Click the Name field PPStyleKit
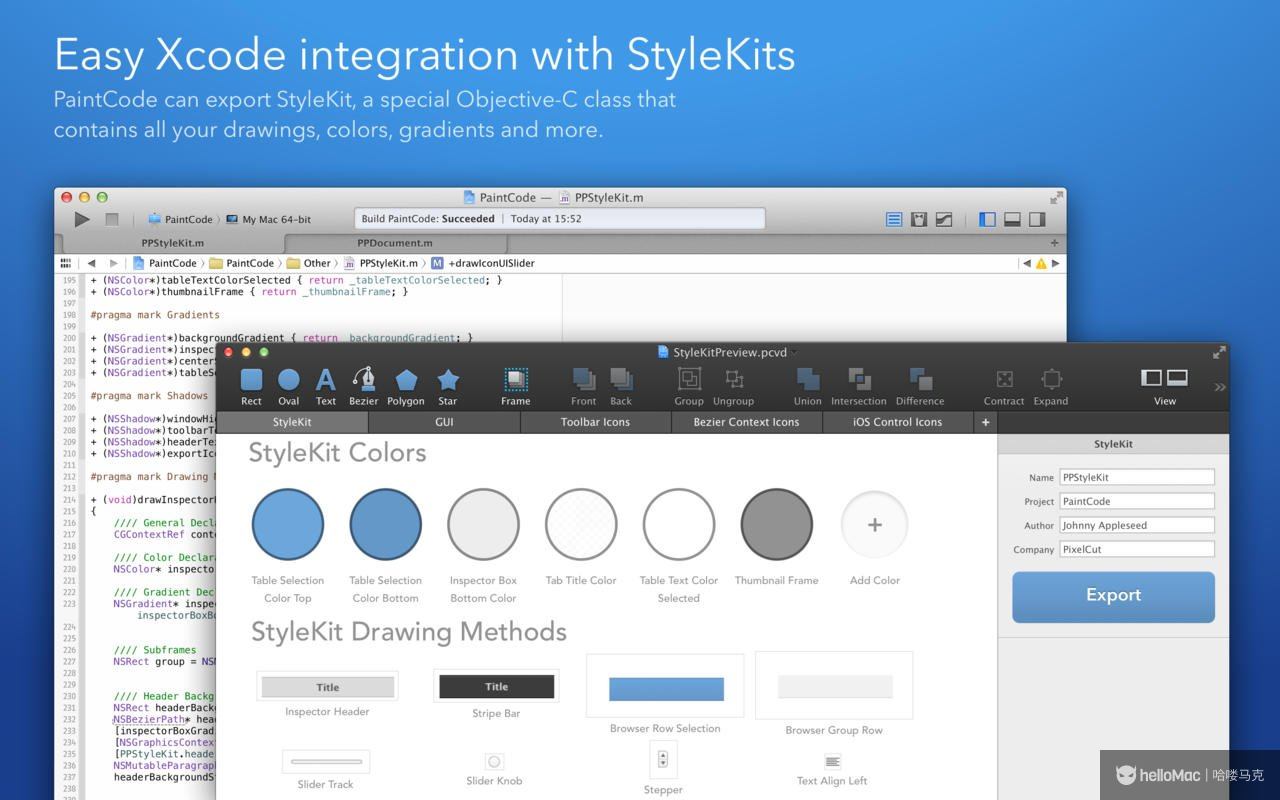1280x800 pixels. click(x=1137, y=477)
